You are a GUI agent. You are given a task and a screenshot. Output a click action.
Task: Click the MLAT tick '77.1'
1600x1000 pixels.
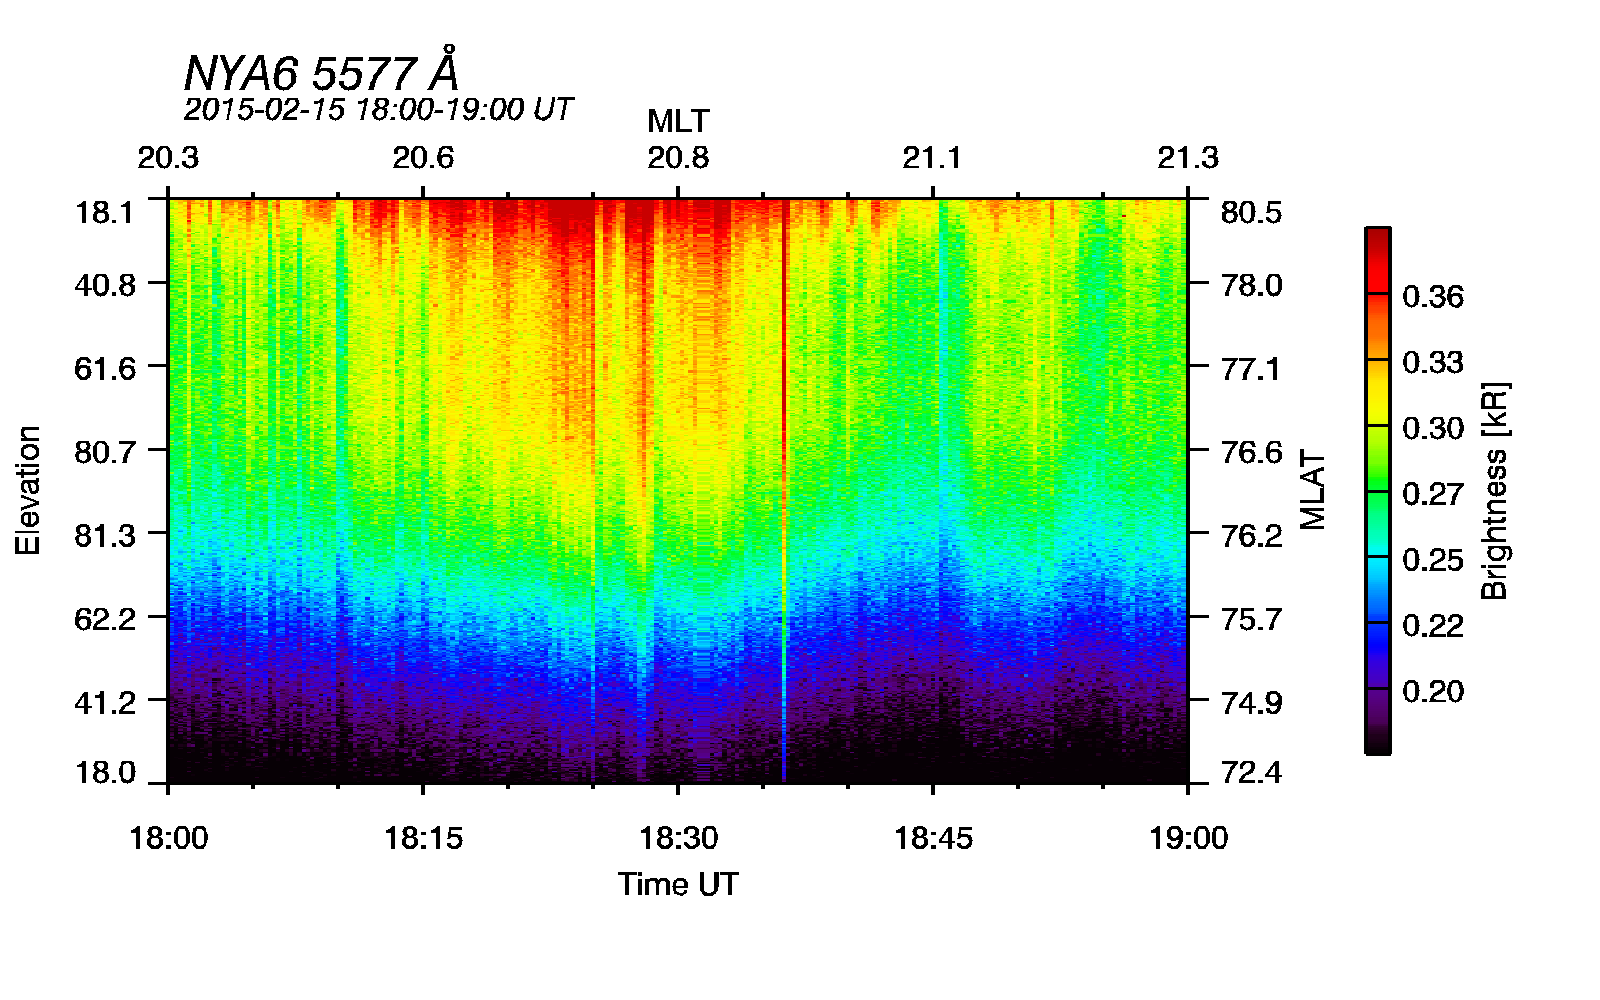coord(1251,368)
